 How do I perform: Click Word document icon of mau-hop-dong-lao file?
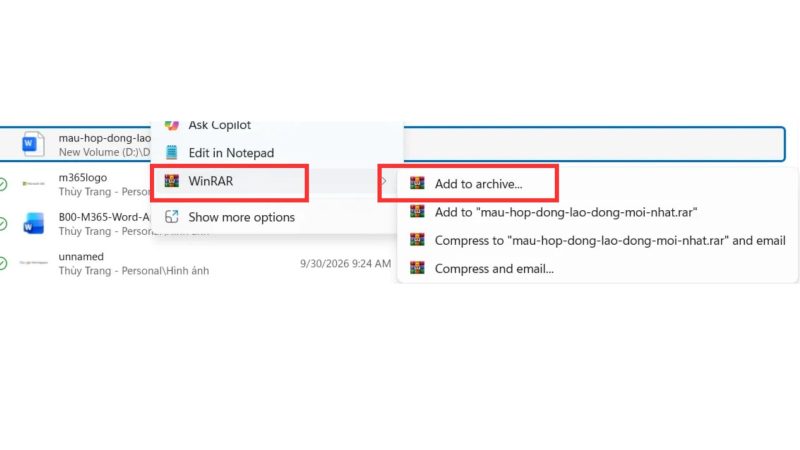pos(33,144)
